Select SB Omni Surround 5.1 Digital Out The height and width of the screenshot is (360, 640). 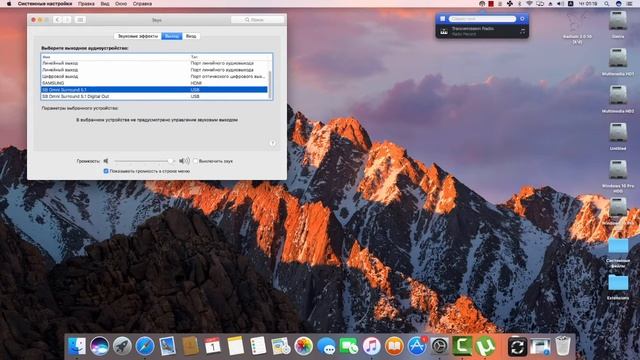[155, 96]
